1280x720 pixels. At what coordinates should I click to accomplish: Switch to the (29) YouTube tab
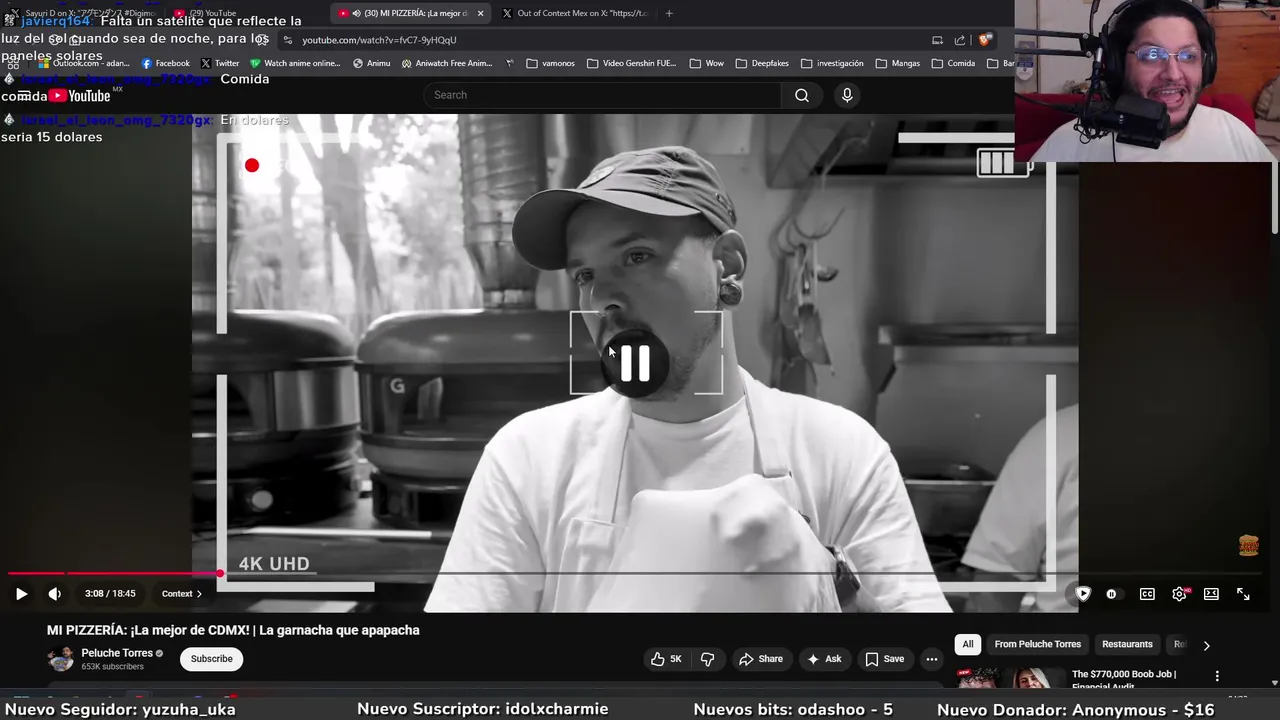tap(212, 13)
